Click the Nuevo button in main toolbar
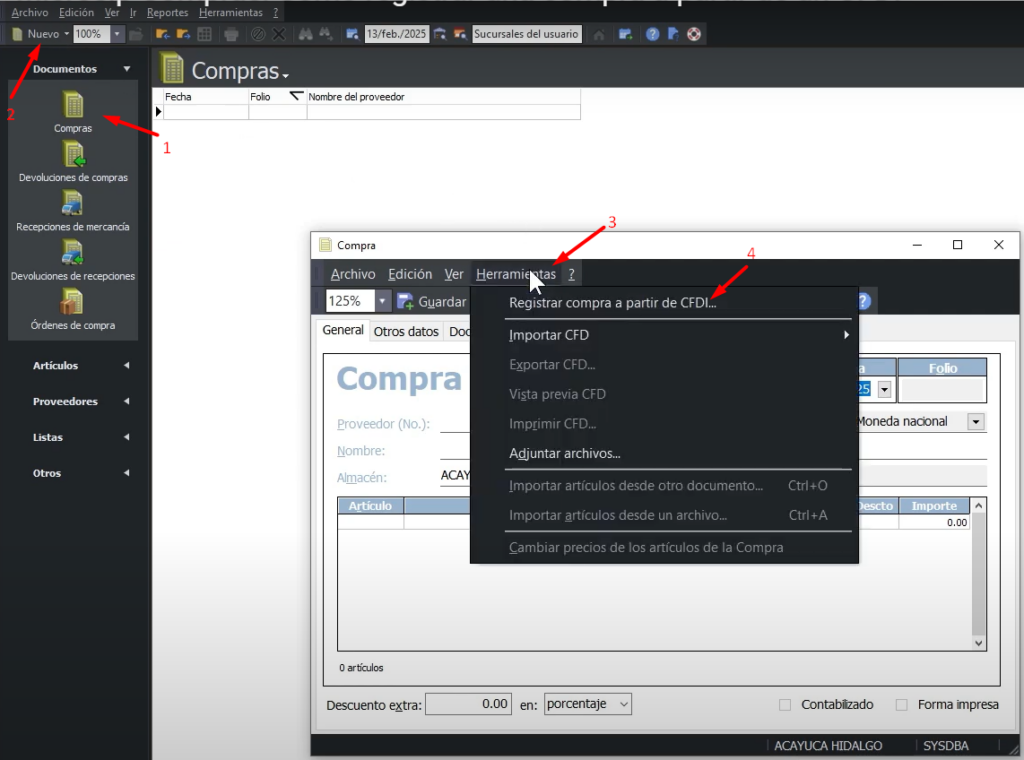 pos(41,34)
